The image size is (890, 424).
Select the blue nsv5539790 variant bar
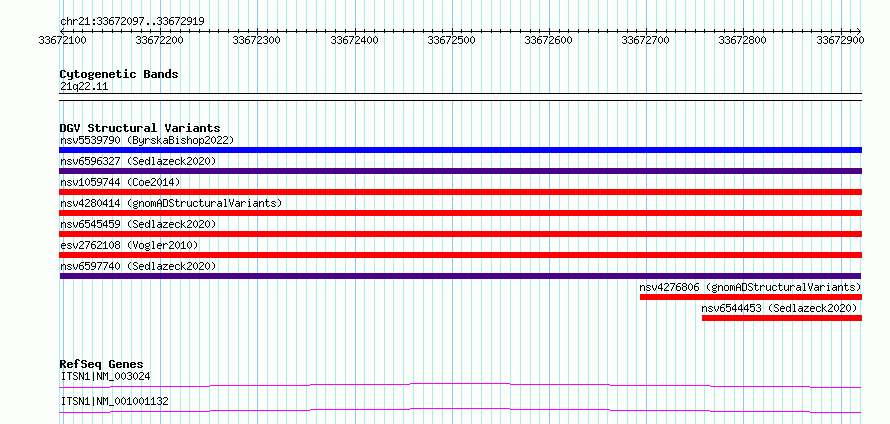460,150
